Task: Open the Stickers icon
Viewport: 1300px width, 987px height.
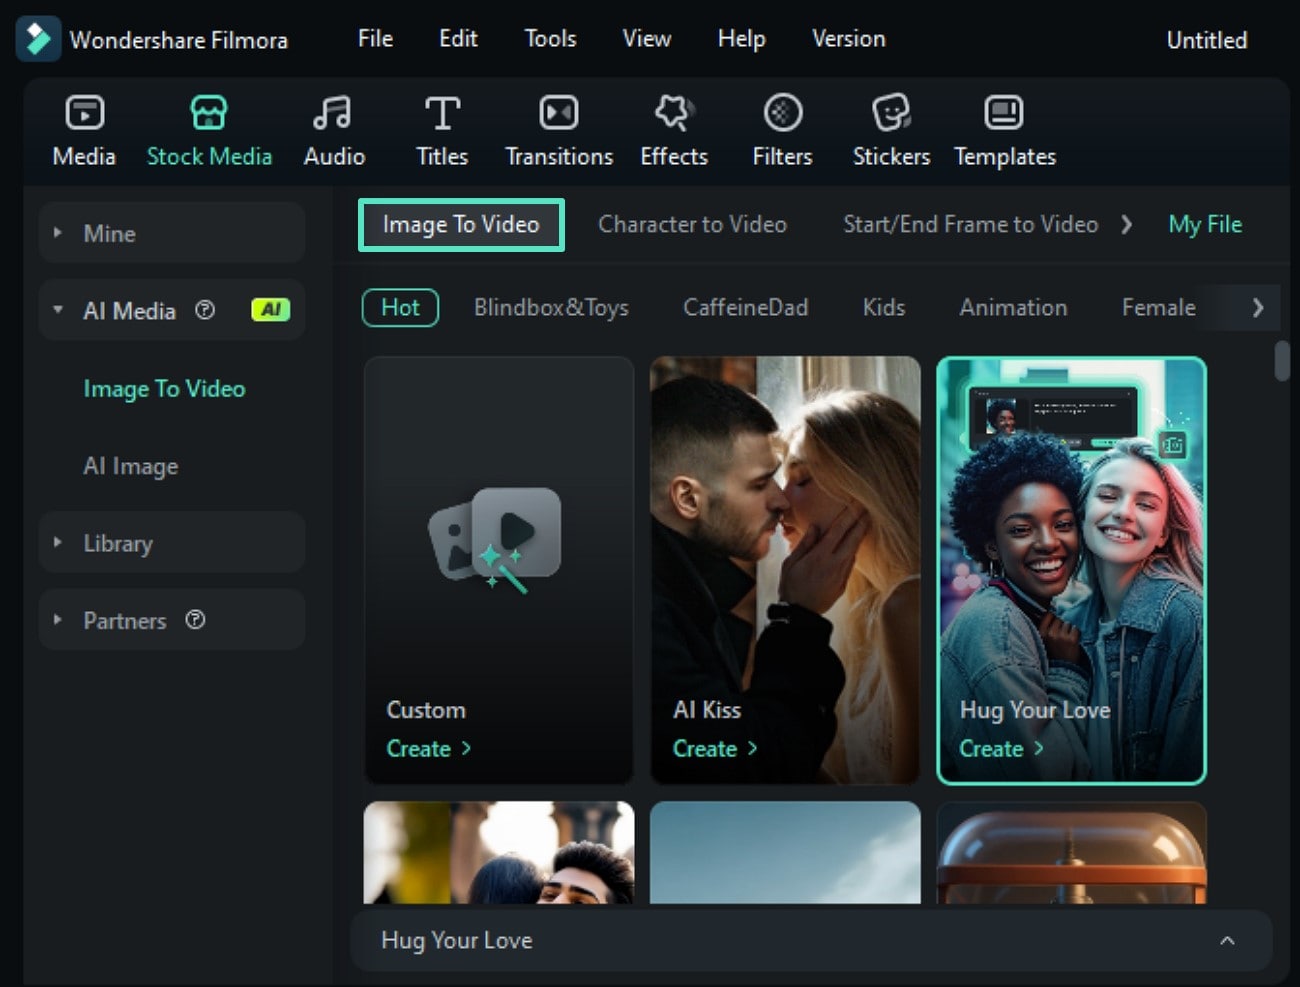Action: point(891,112)
